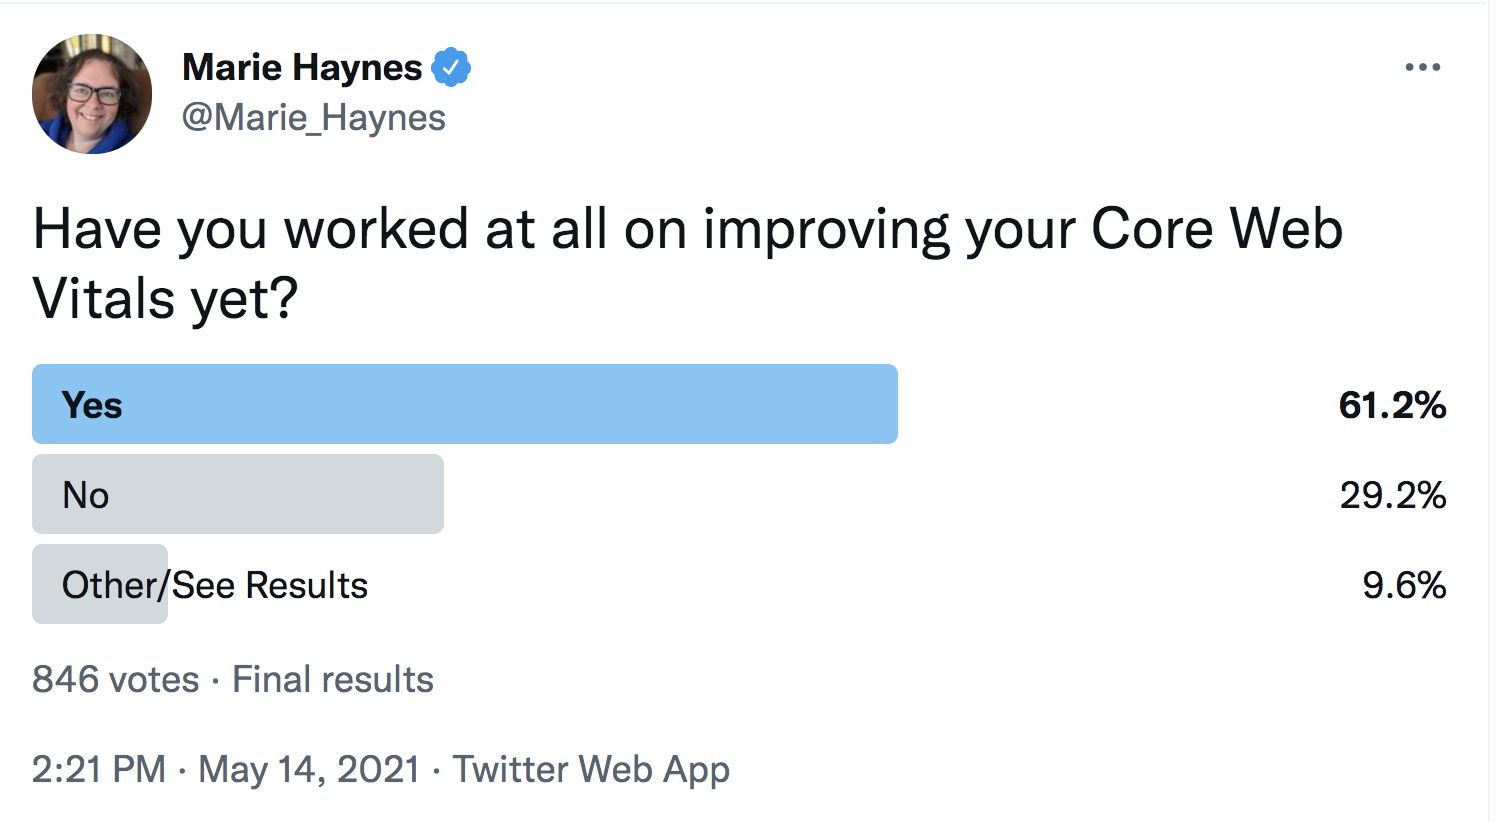
Task: Visit the @Marie_Haynes handle
Action: [313, 118]
